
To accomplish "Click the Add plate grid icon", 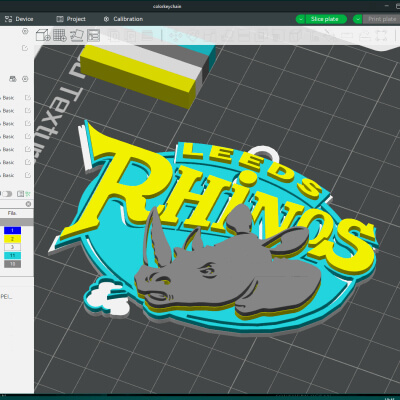I will click(60, 35).
